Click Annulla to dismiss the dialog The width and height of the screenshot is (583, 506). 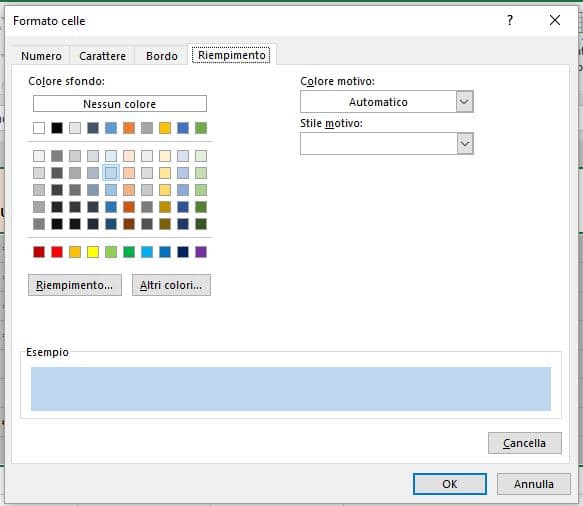(534, 484)
